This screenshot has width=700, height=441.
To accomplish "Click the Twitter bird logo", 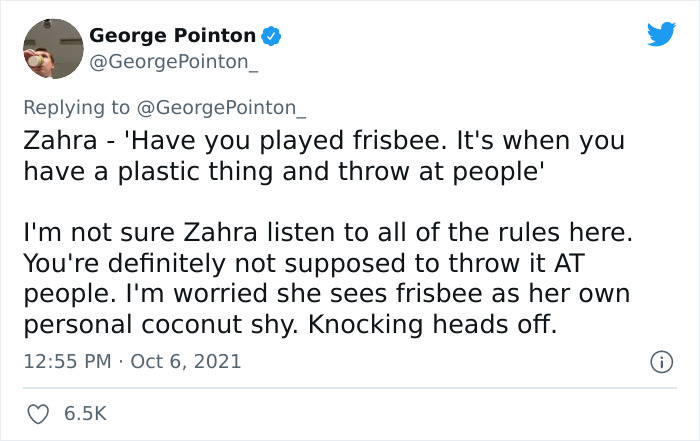I will coord(661,34).
